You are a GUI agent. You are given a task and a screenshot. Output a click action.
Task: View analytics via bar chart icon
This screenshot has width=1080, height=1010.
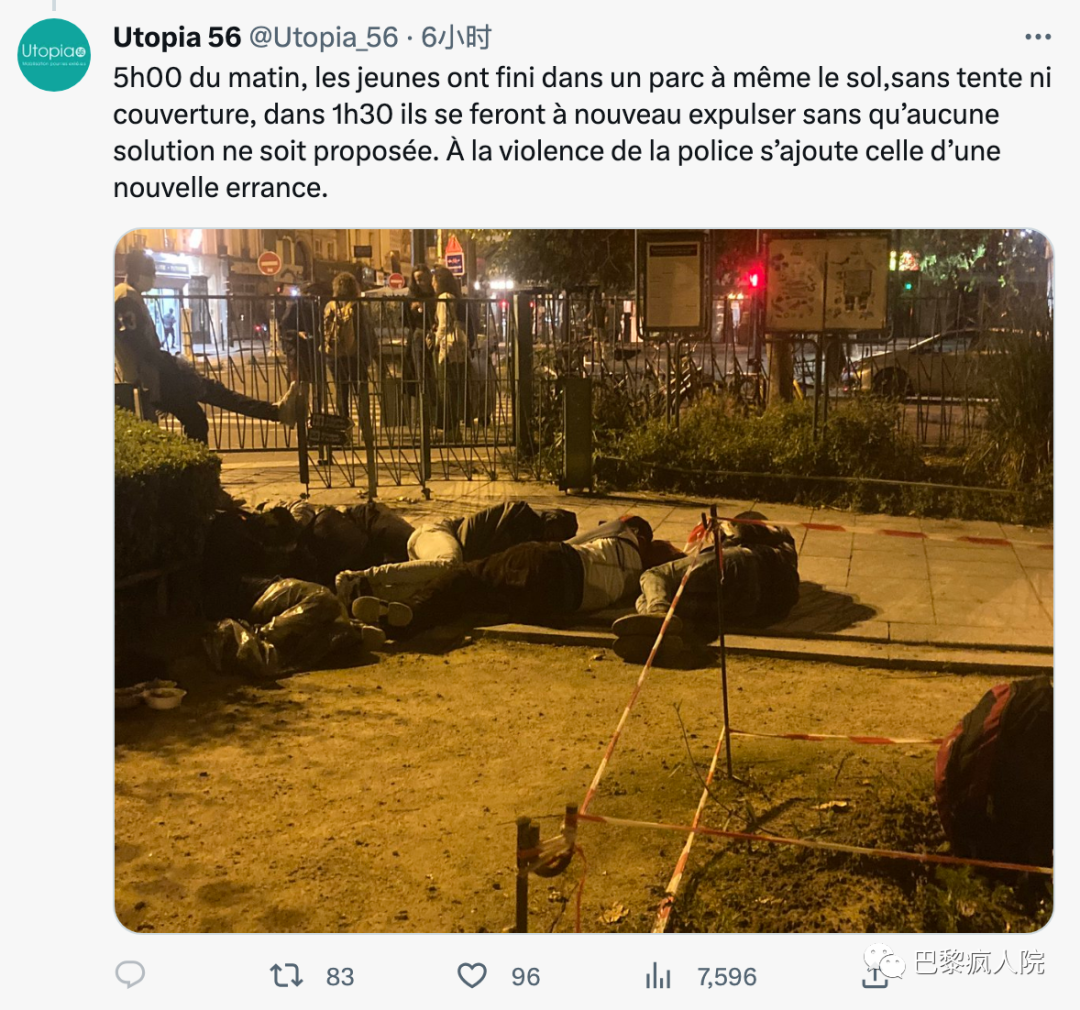[x=658, y=976]
